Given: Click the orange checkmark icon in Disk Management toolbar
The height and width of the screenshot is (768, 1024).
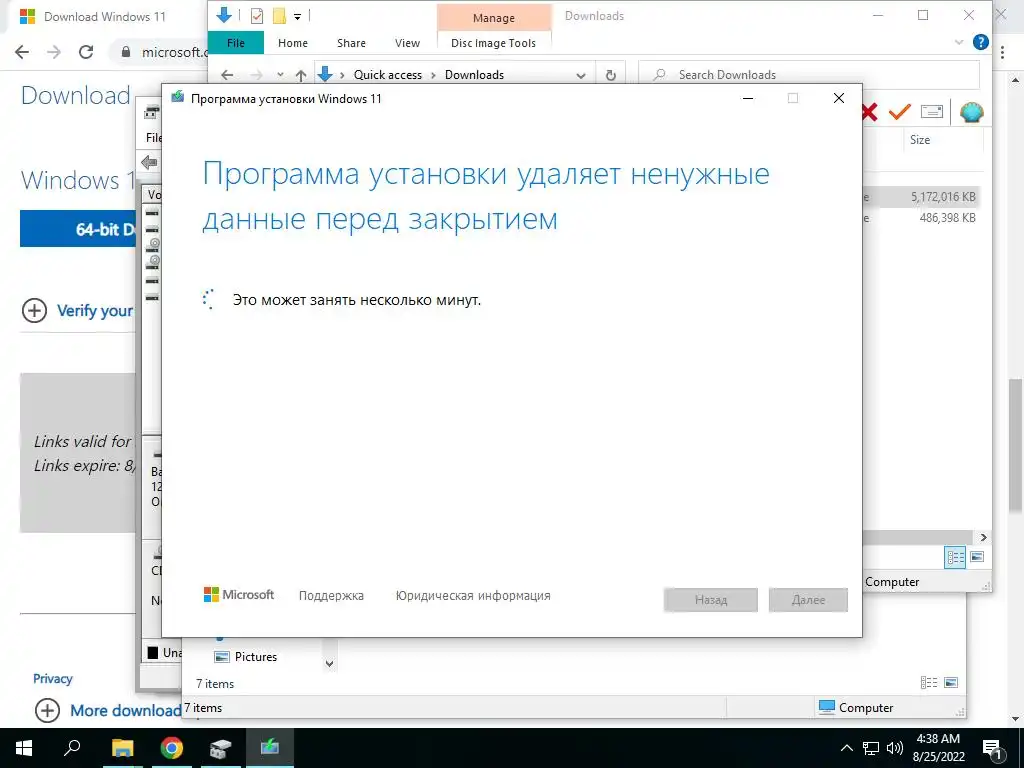Looking at the screenshot, I should click(900, 112).
